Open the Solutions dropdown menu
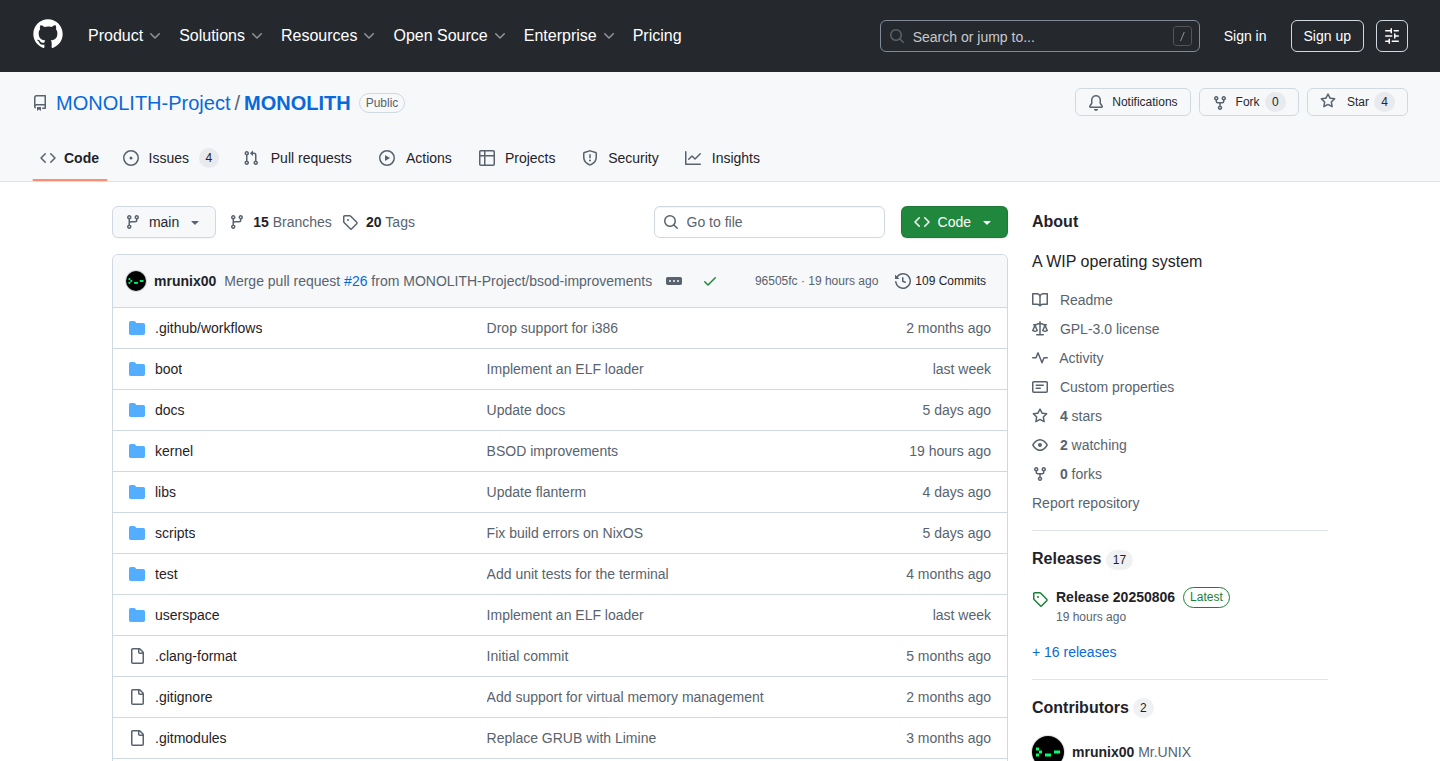1440x761 pixels. pyautogui.click(x=221, y=35)
